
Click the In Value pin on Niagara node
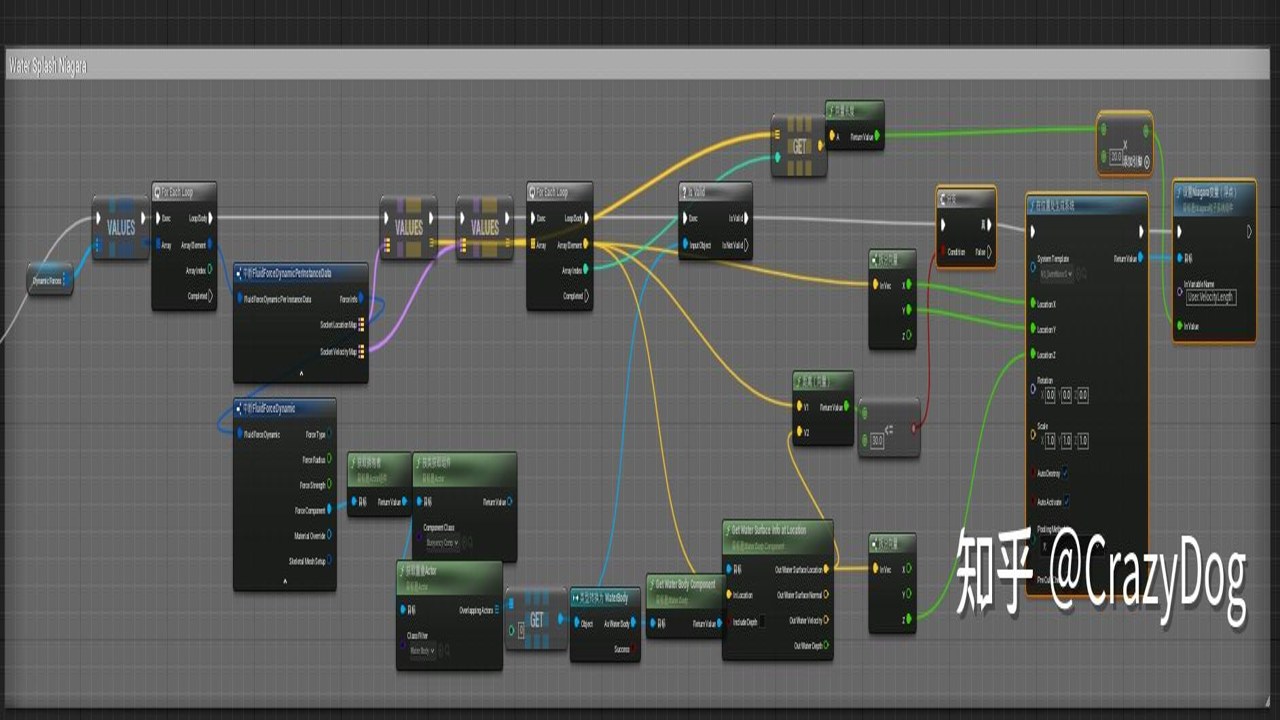(1179, 325)
